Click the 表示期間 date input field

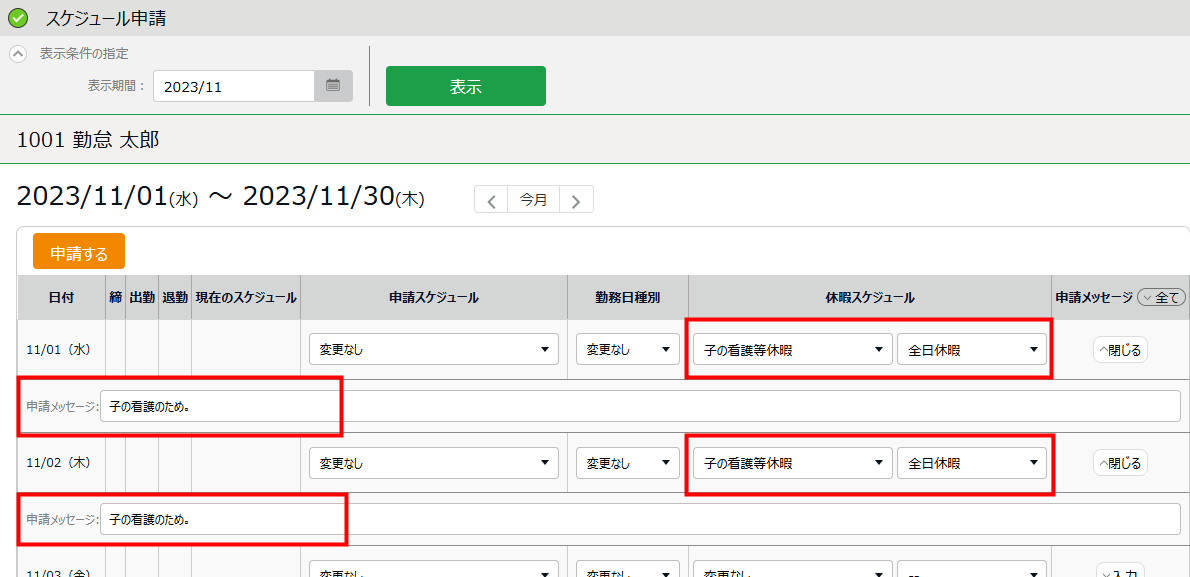click(x=234, y=86)
